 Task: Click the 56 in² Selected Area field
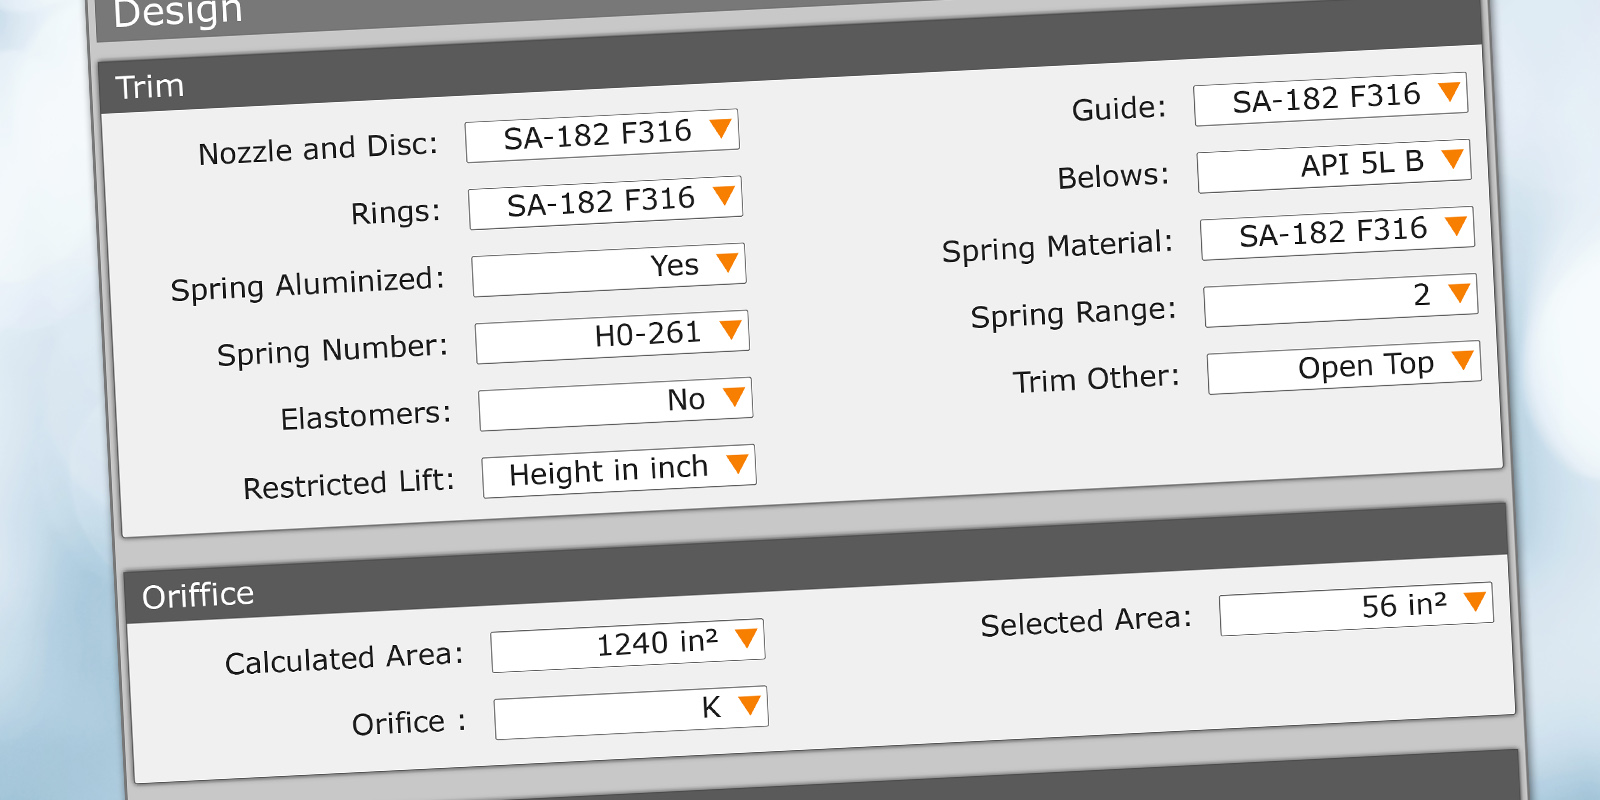1403,606
